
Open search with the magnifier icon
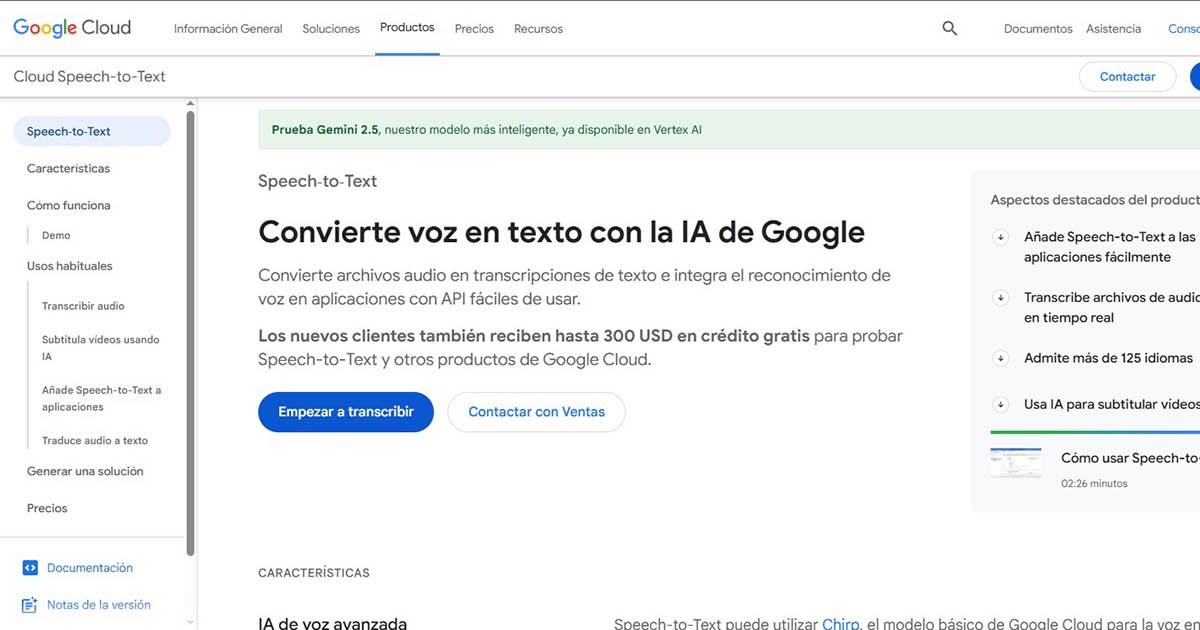point(950,29)
